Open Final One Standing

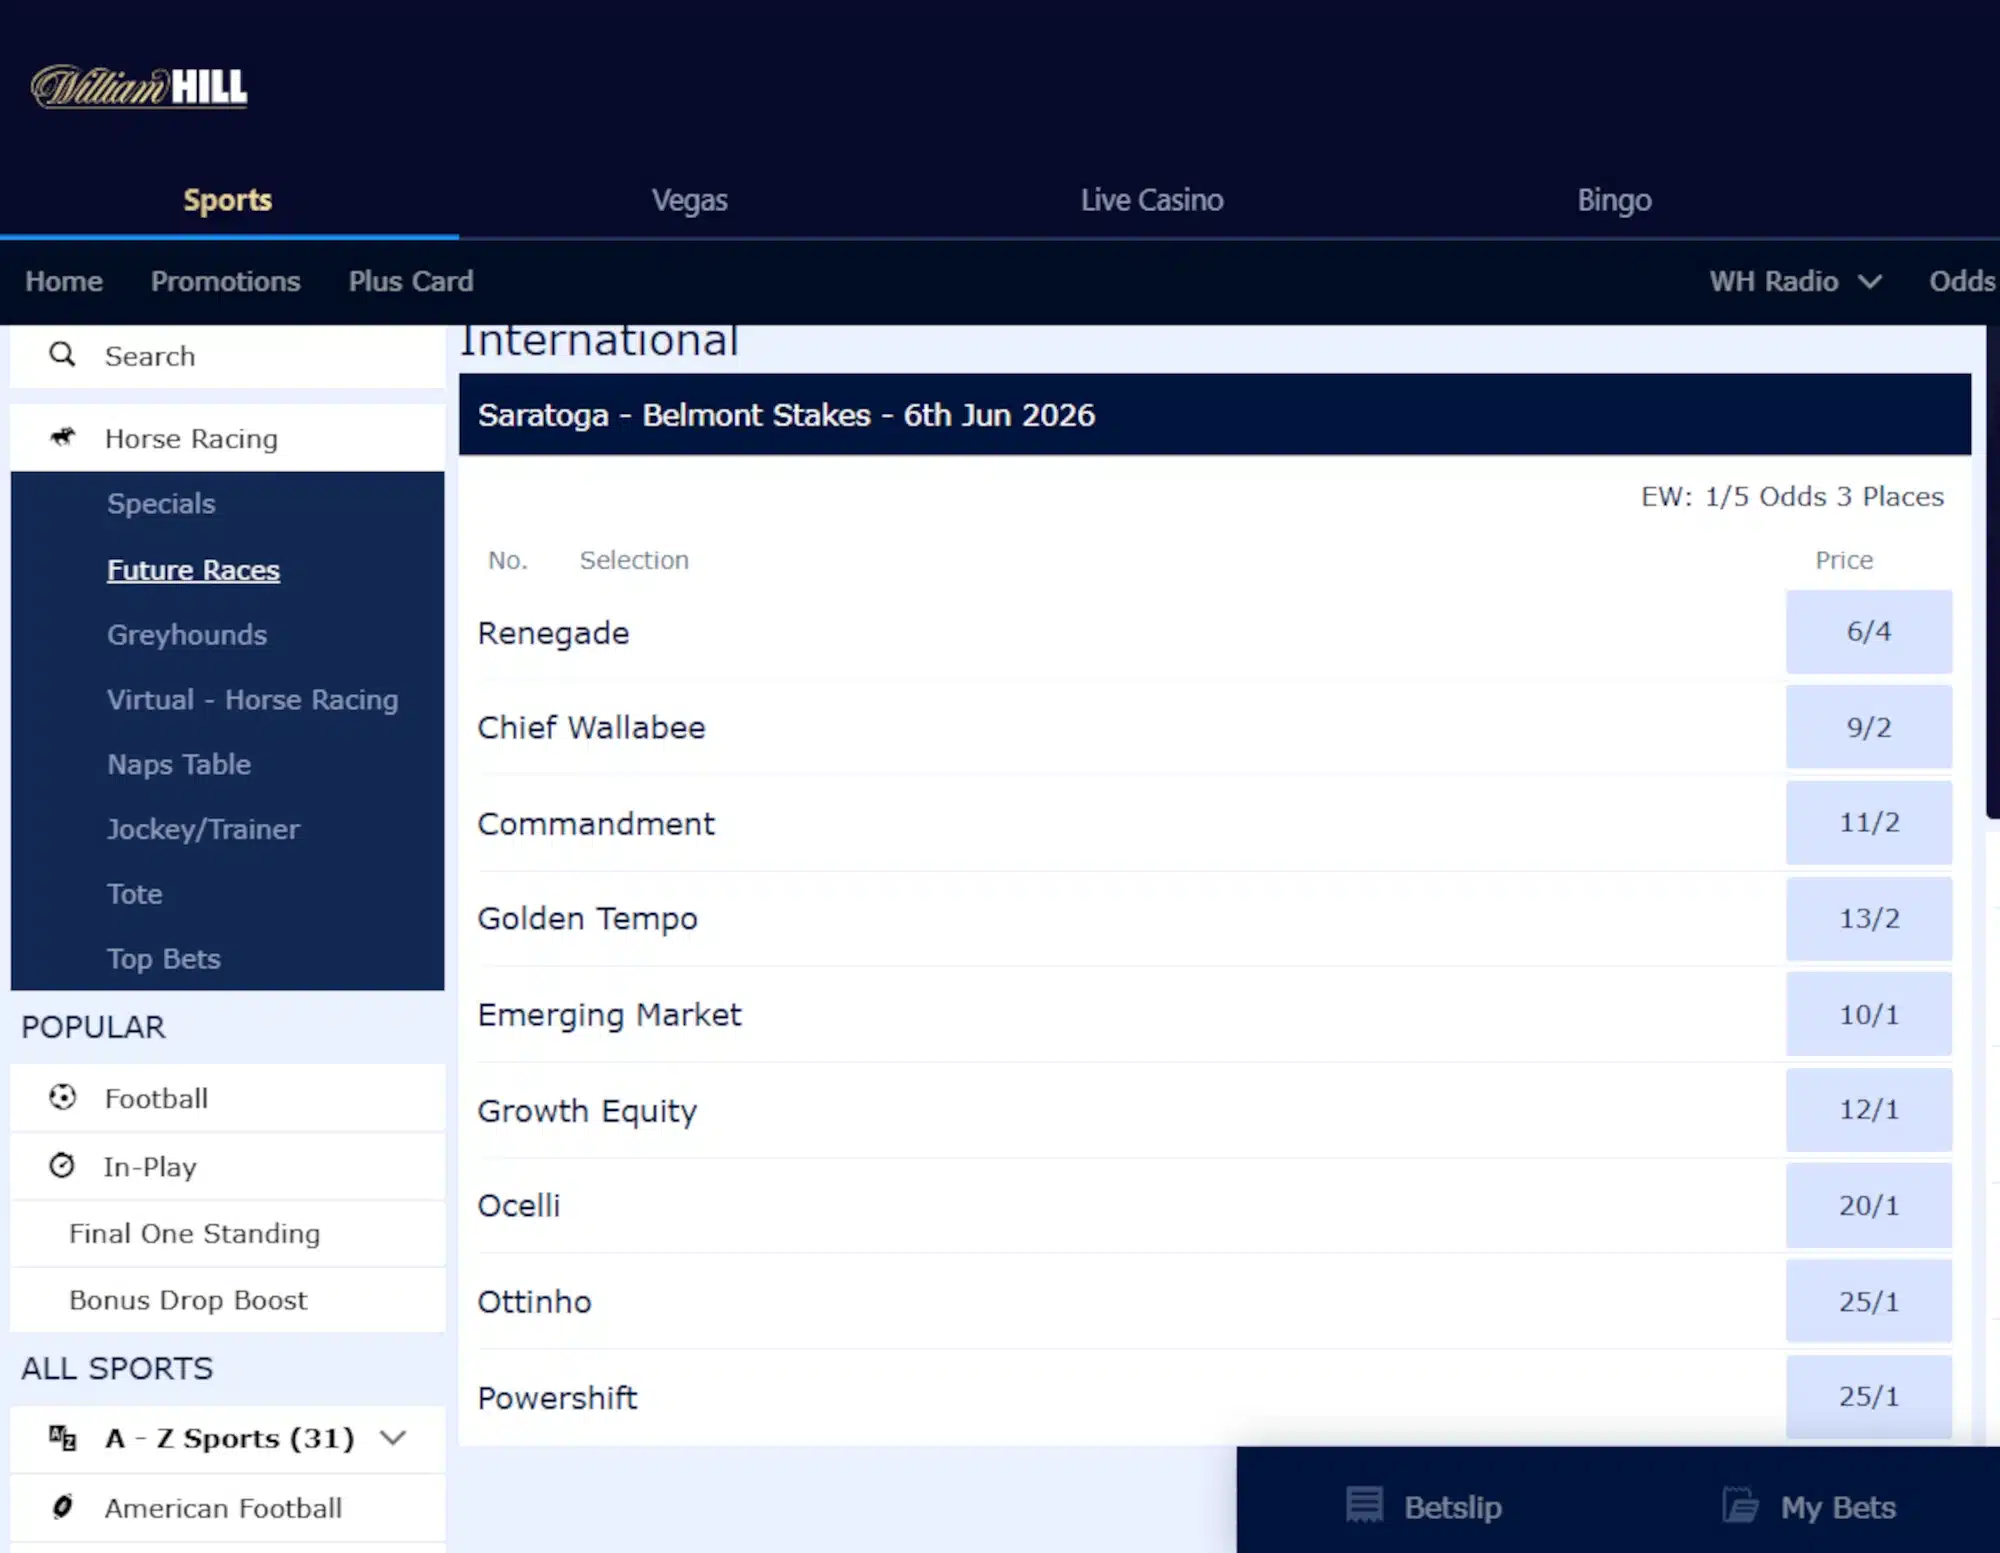228,1234
